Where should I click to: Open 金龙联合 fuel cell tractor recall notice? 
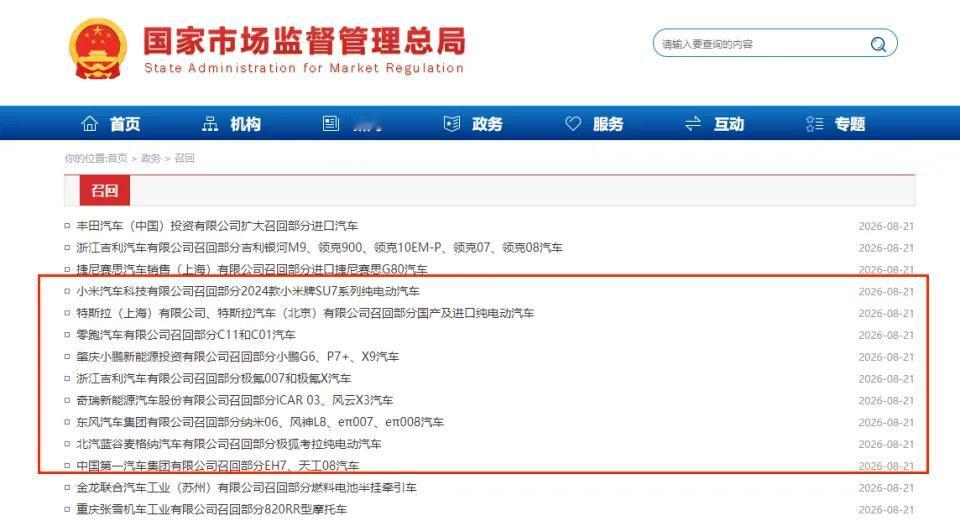(x=246, y=488)
